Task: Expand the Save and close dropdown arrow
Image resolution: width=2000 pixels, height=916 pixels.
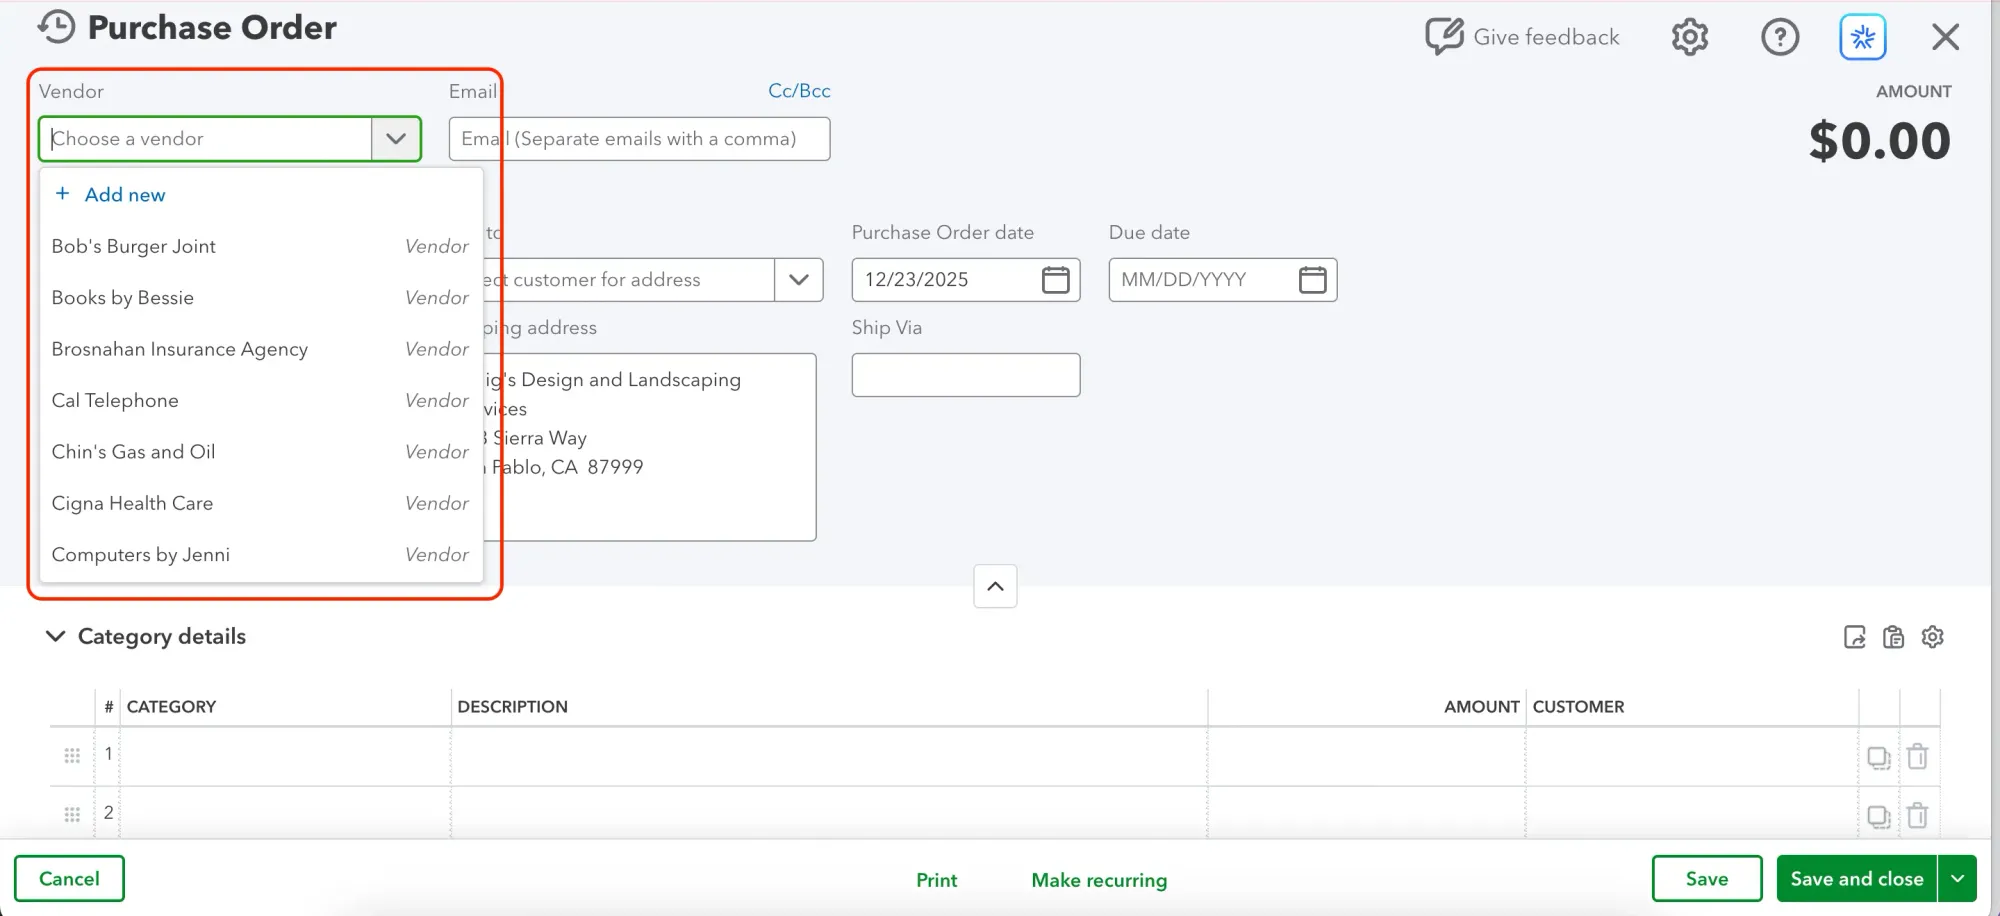Action: point(1959,878)
